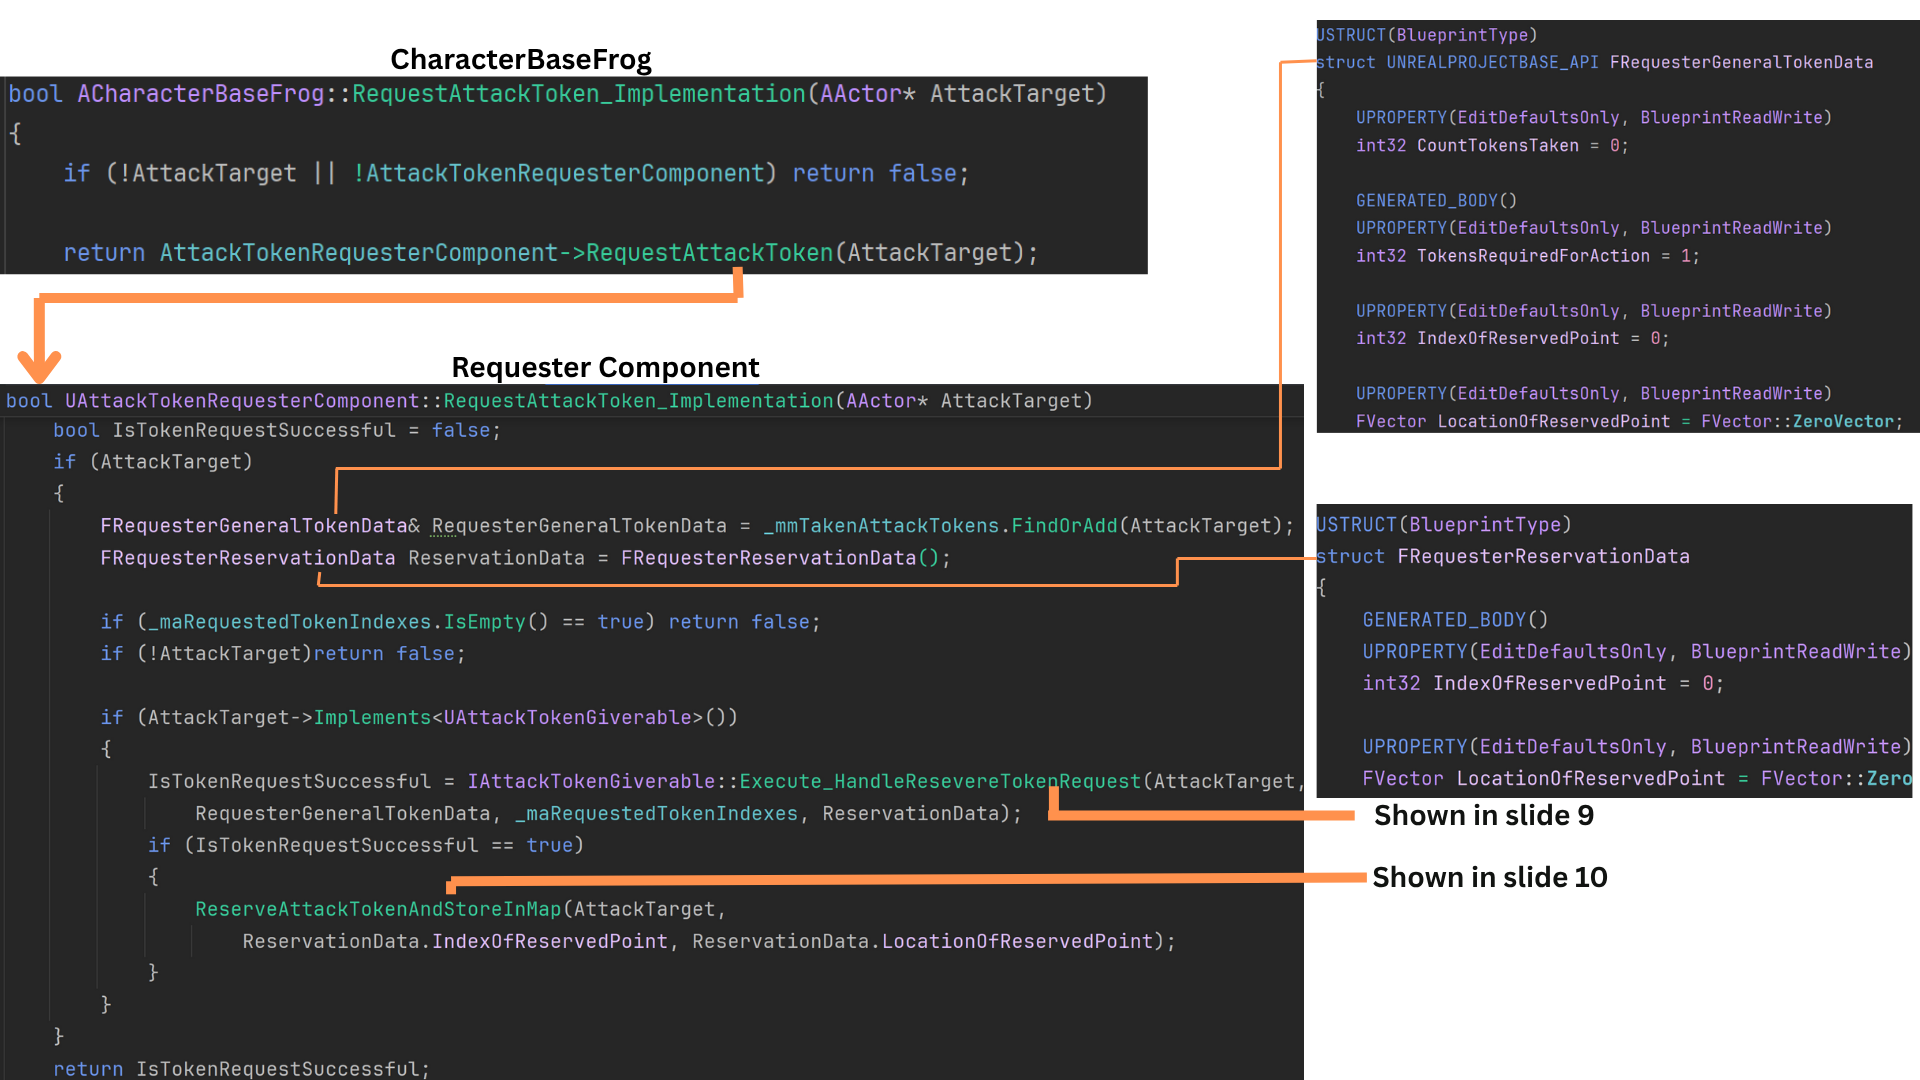The image size is (1920, 1080).
Task: Click GENERATED_BODY() in the ReservationData struct
Action: click(x=1454, y=620)
